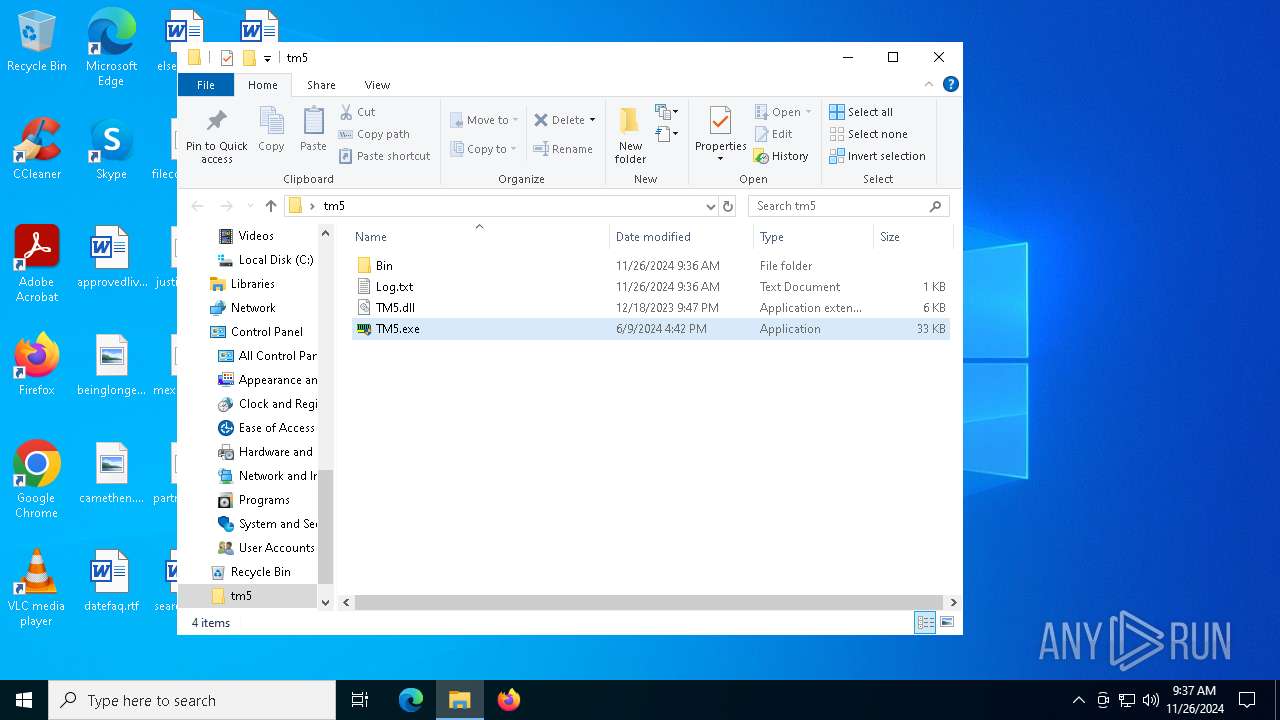The height and width of the screenshot is (720, 1280).
Task: Sort by Name column header
Action: coord(480,237)
